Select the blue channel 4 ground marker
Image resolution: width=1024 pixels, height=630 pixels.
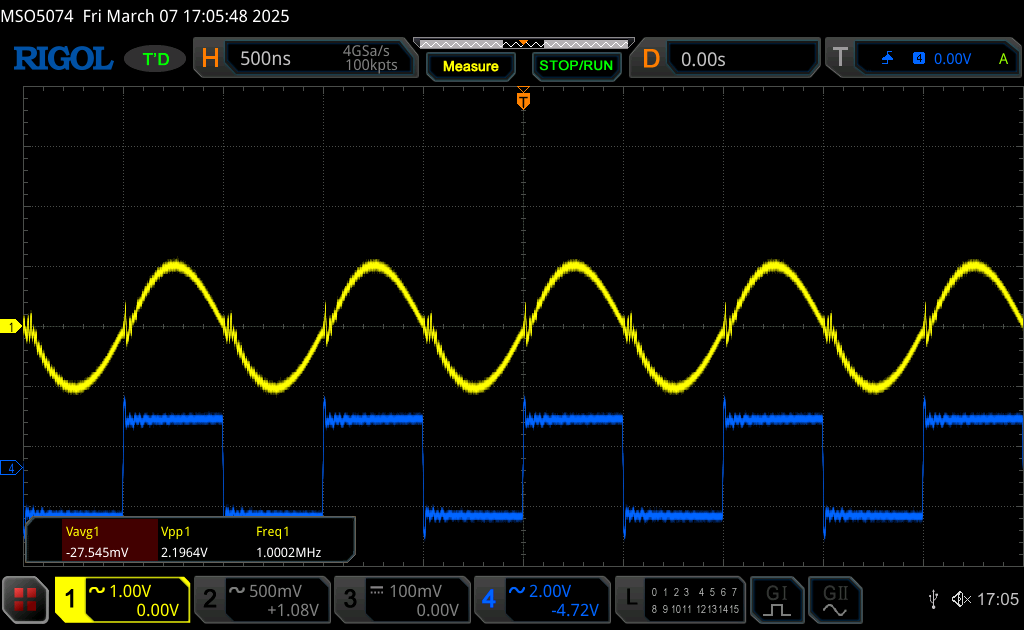tap(11, 468)
